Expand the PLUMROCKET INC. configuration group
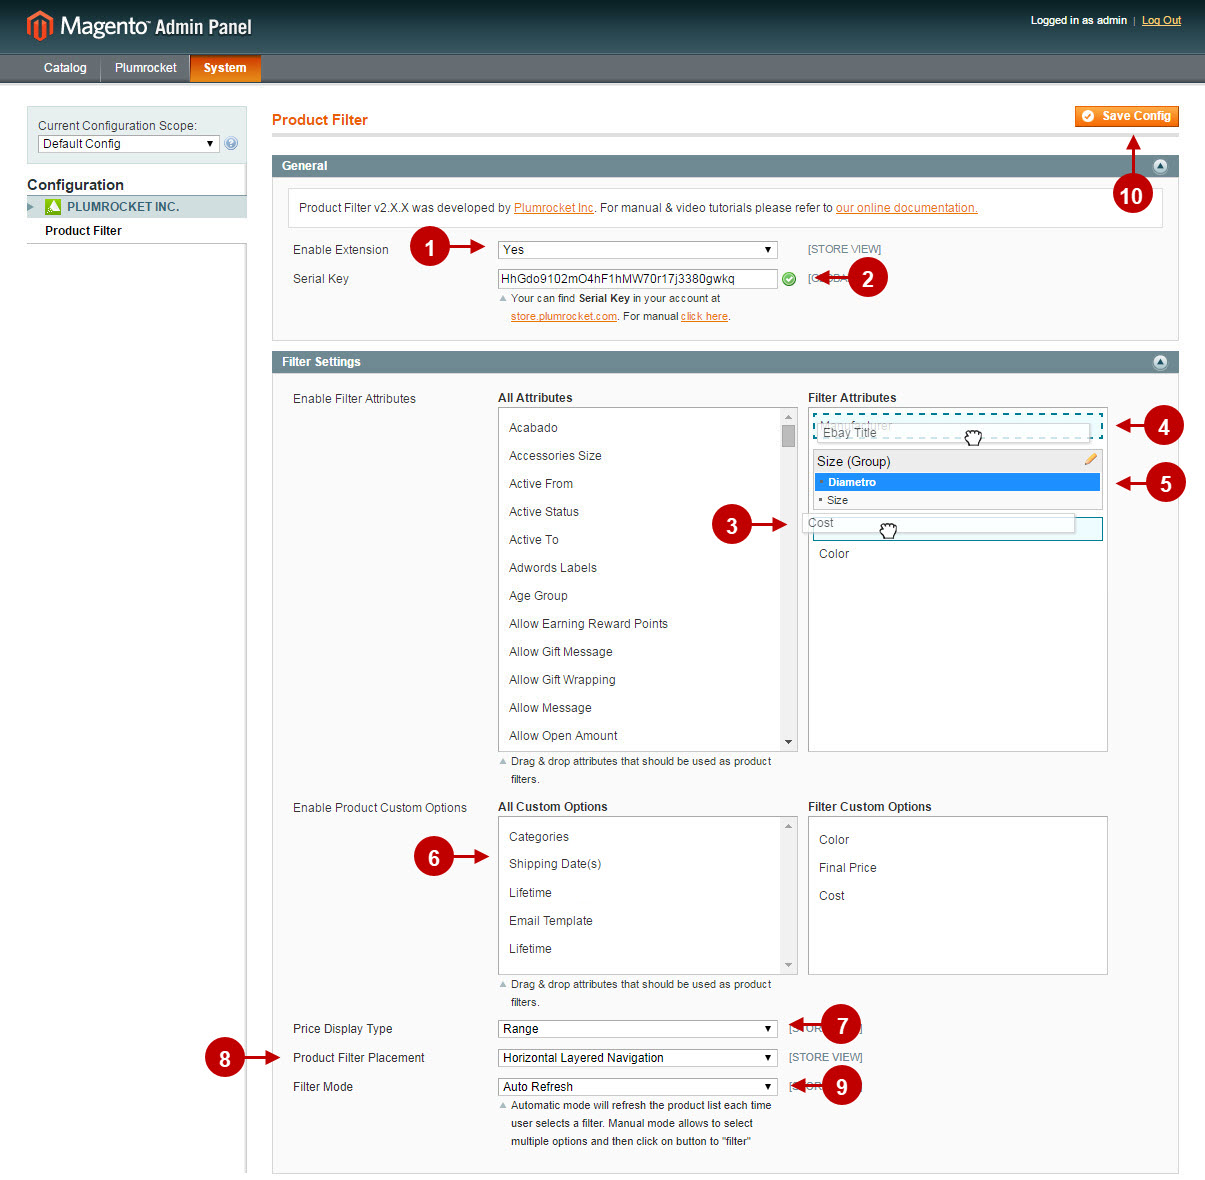1205x1180 pixels. (136, 207)
